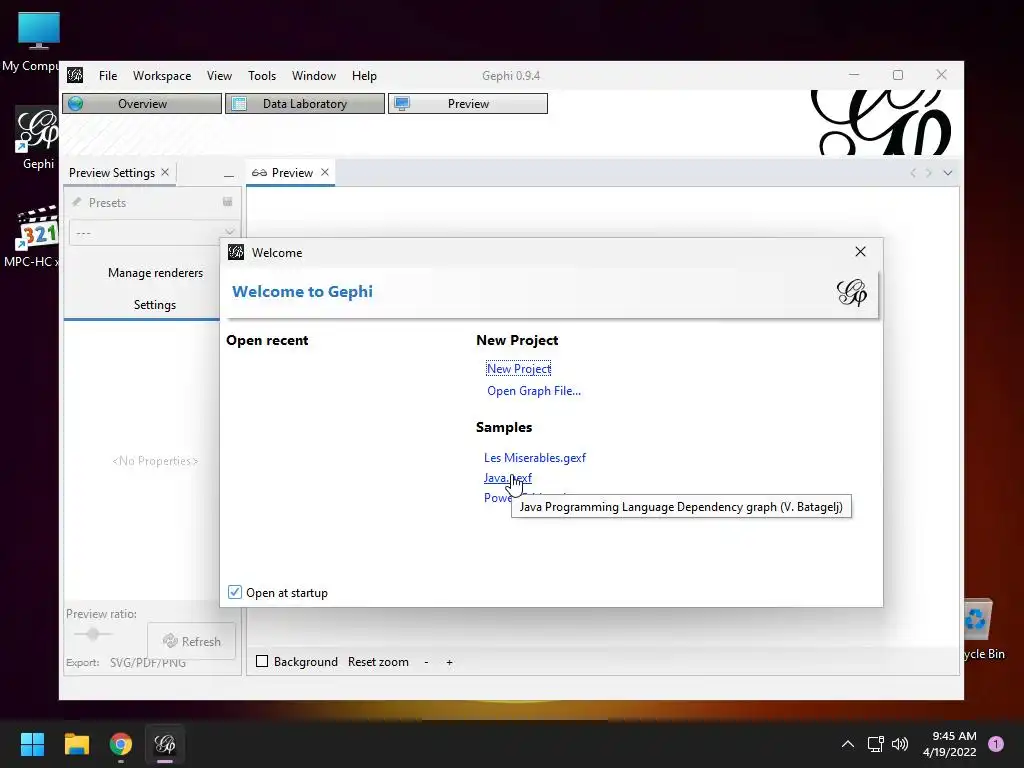Image resolution: width=1024 pixels, height=768 pixels.
Task: Click the Data Laboratory table icon
Action: point(239,103)
